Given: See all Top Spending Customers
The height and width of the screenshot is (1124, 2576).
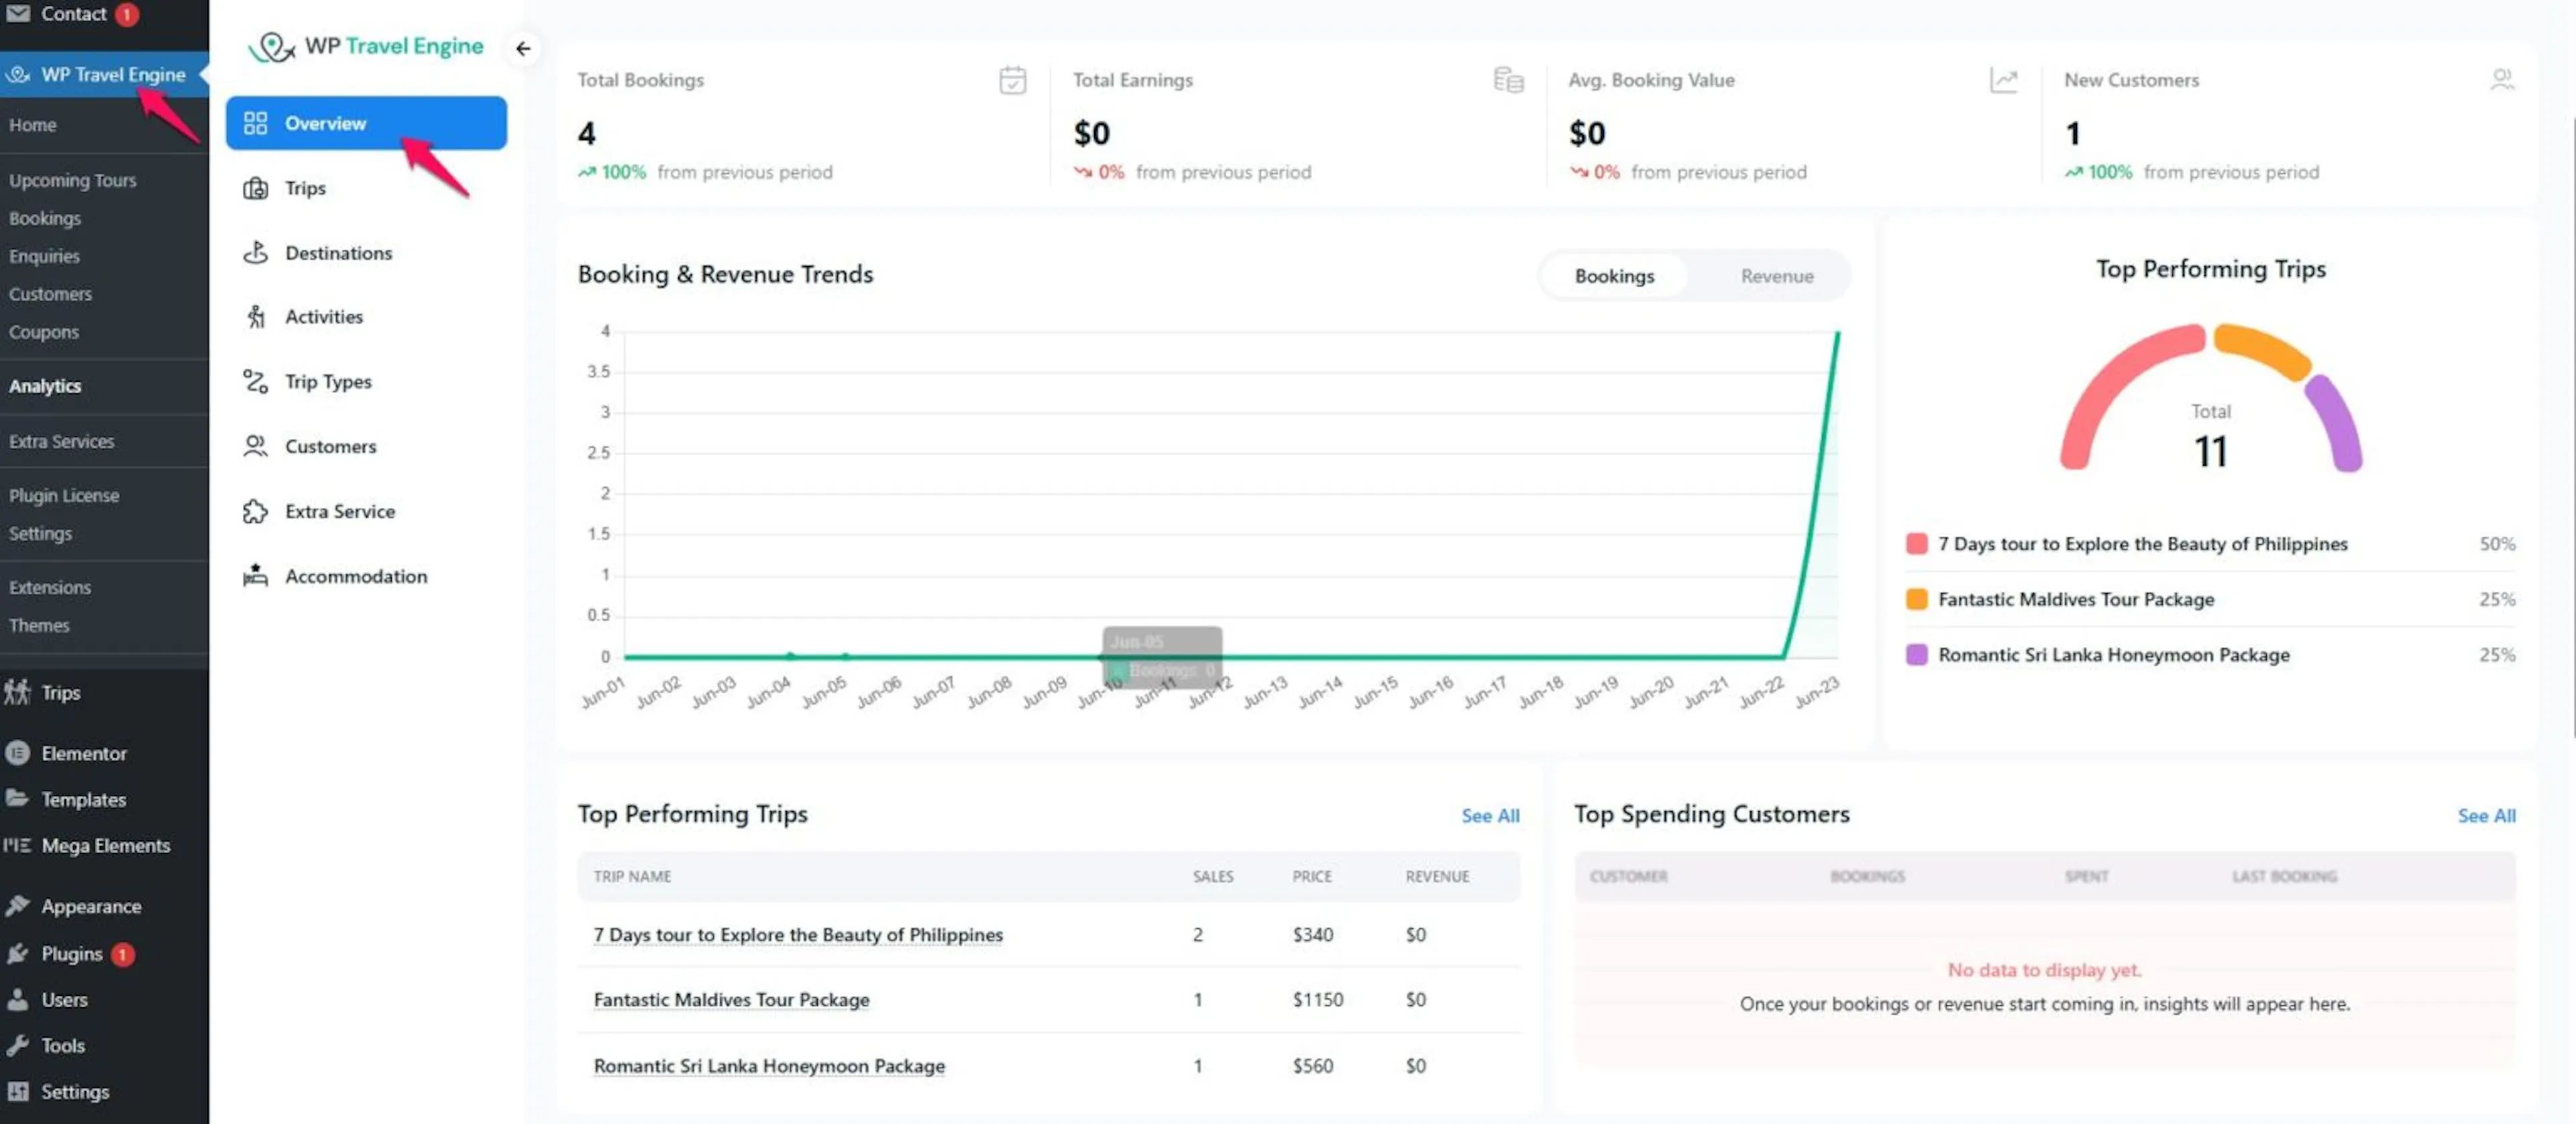Looking at the screenshot, I should click(2486, 816).
